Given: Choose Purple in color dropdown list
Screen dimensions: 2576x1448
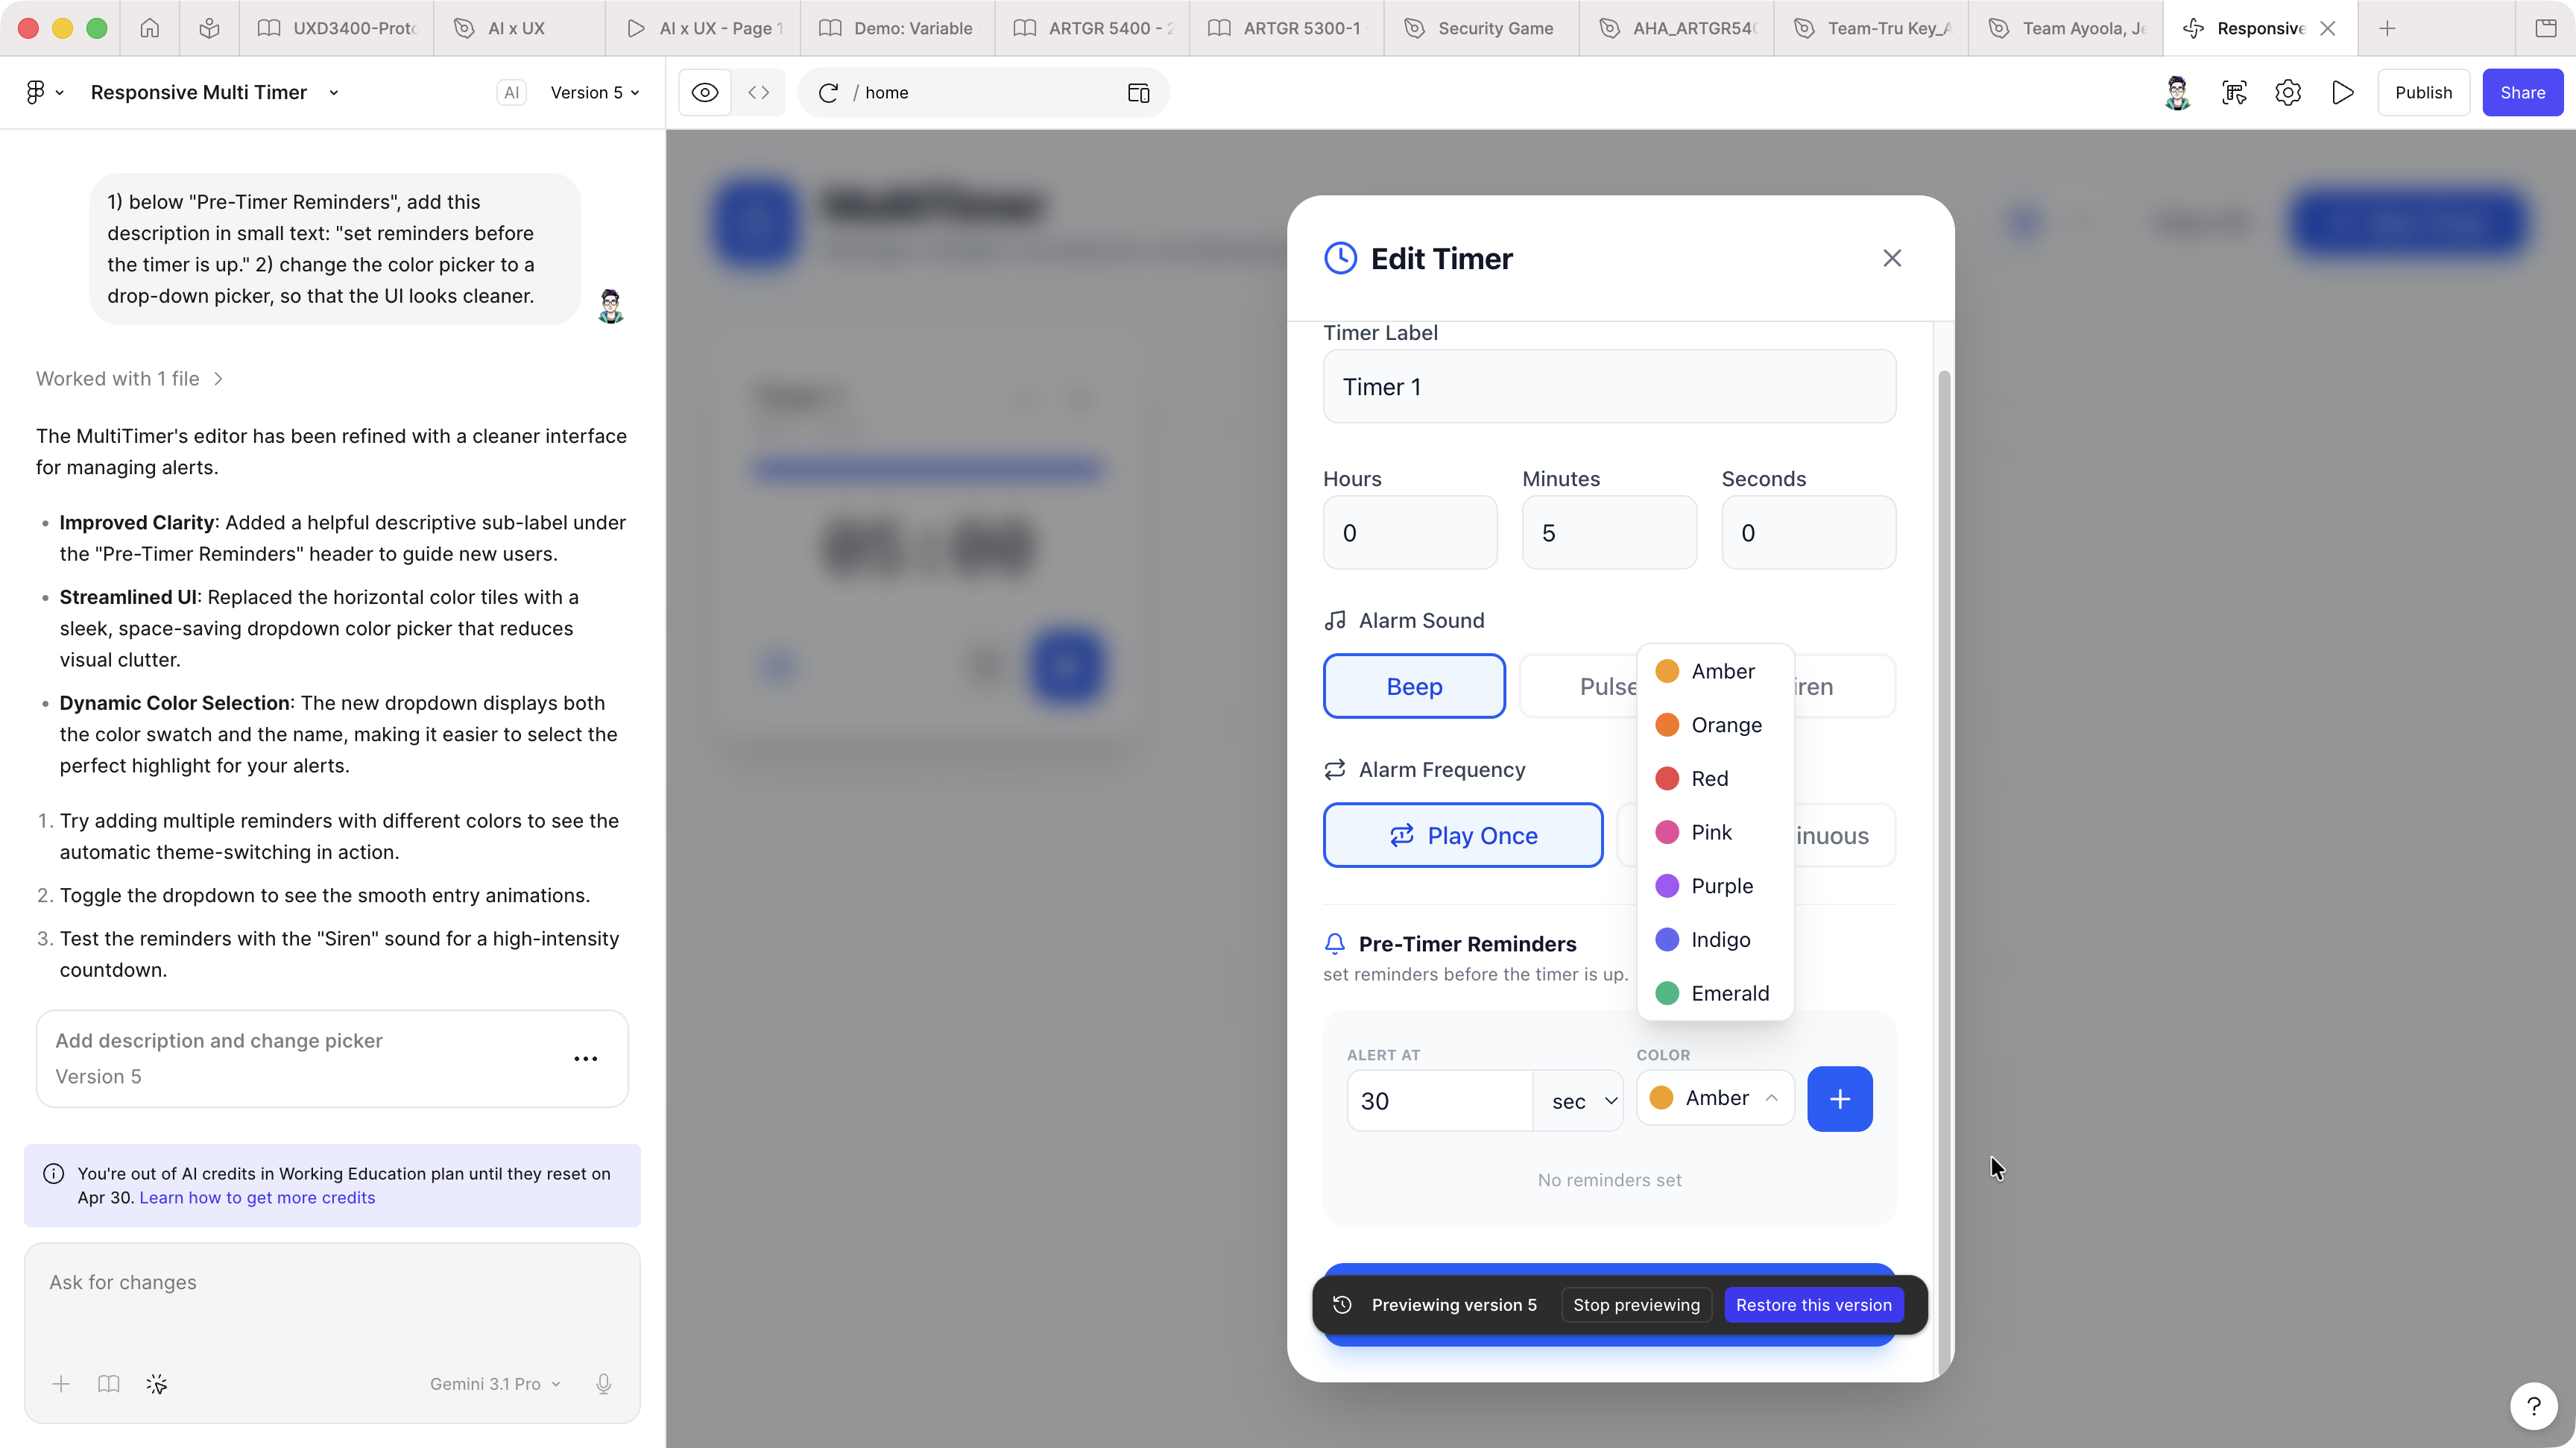Looking at the screenshot, I should (1715, 886).
